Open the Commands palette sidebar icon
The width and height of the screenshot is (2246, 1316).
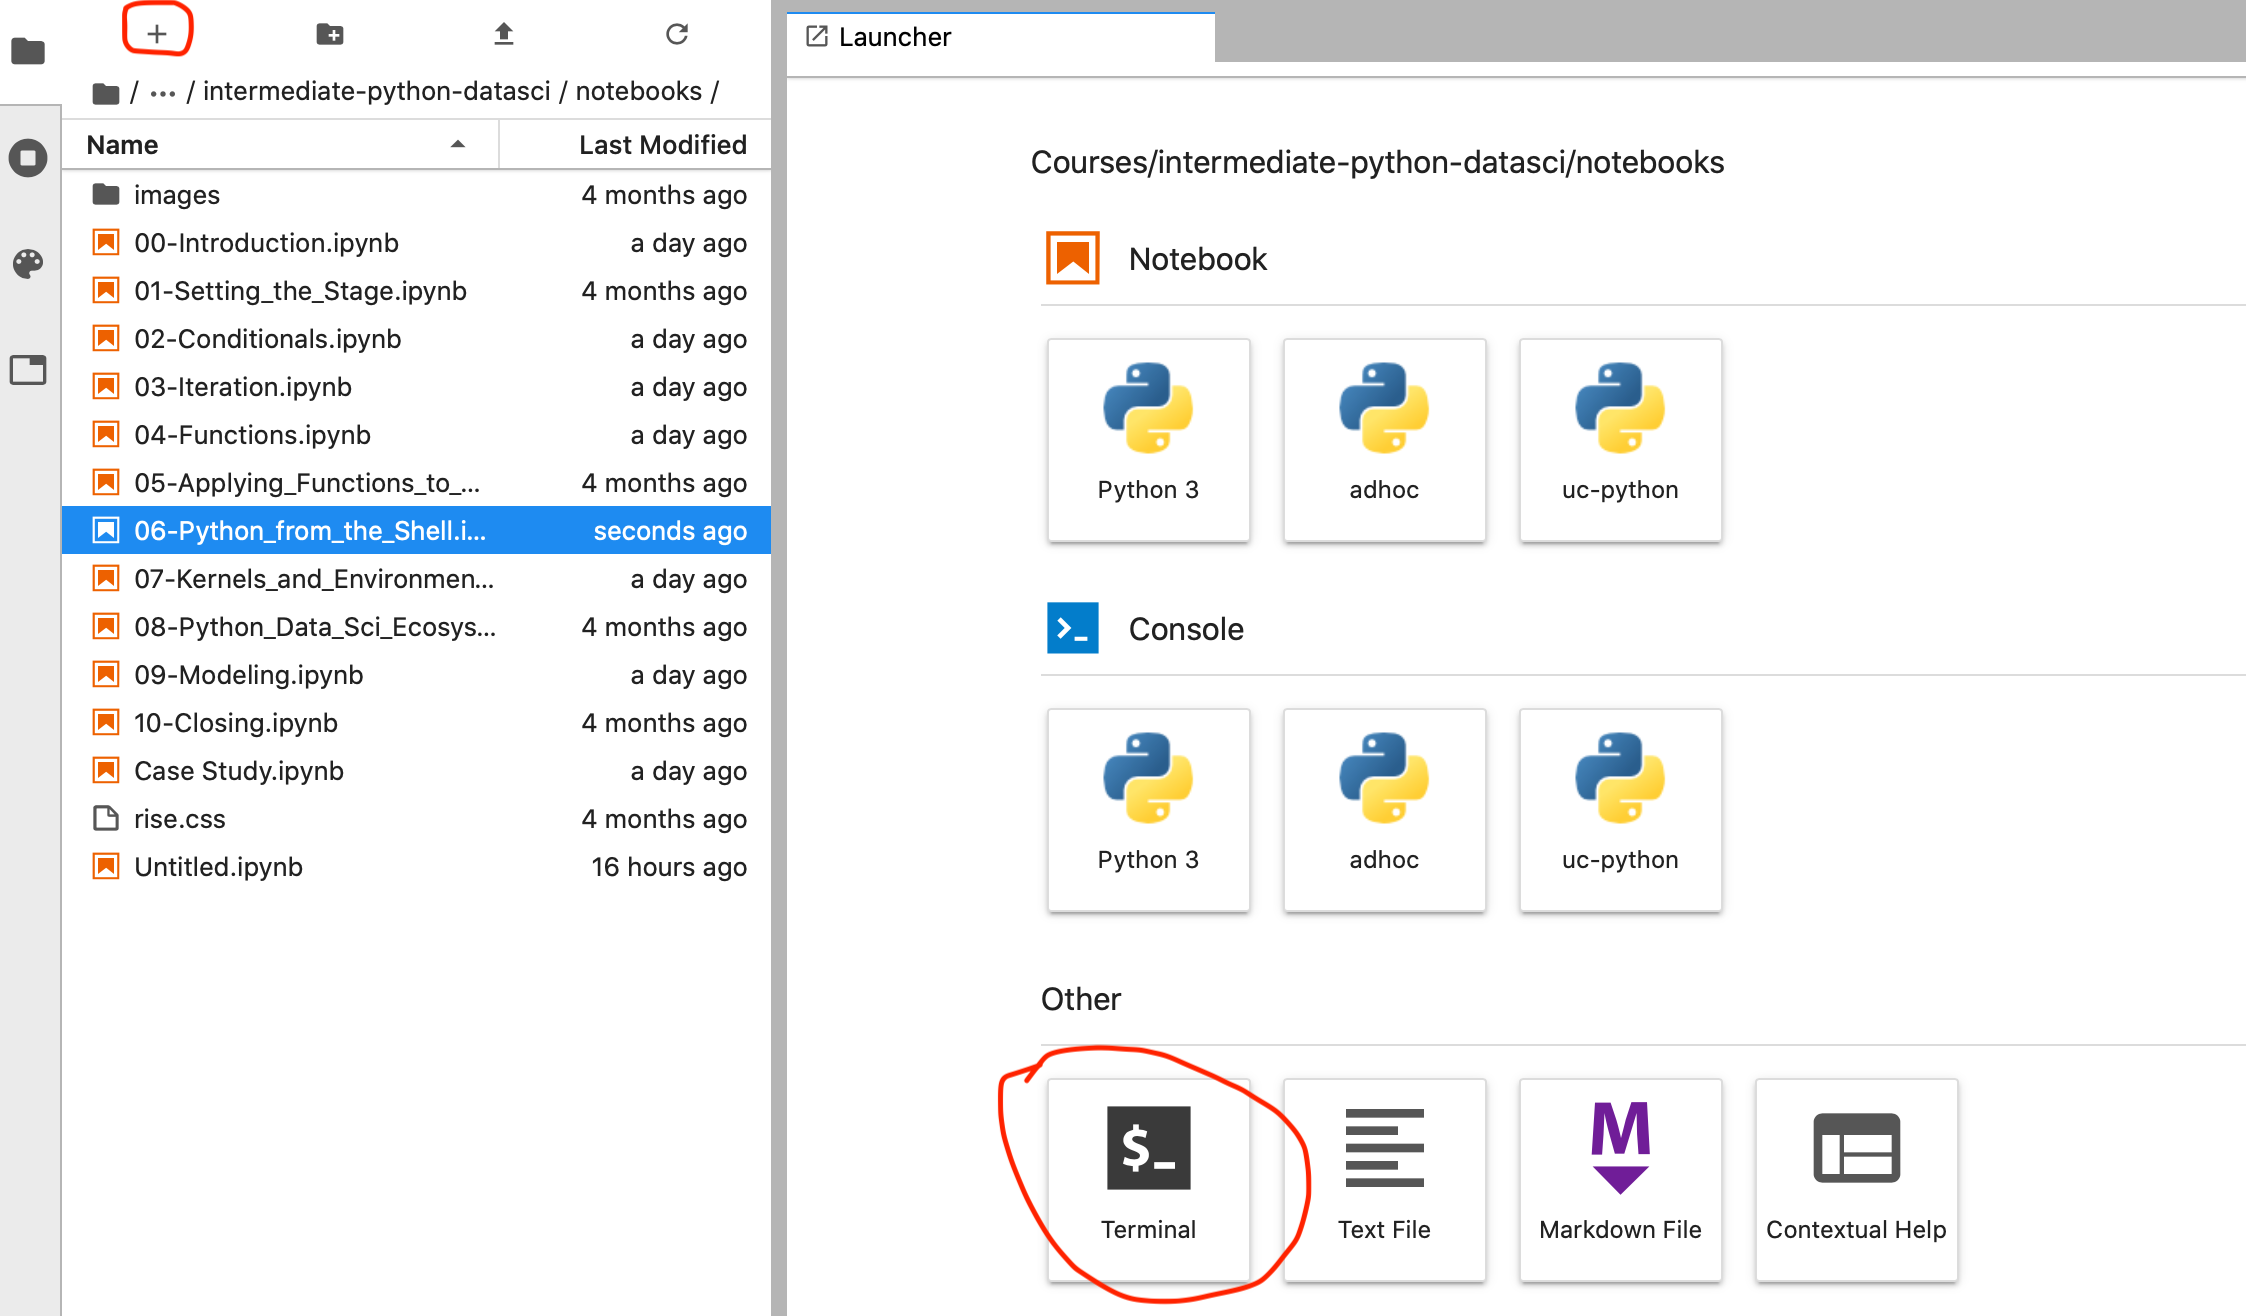pos(28,263)
